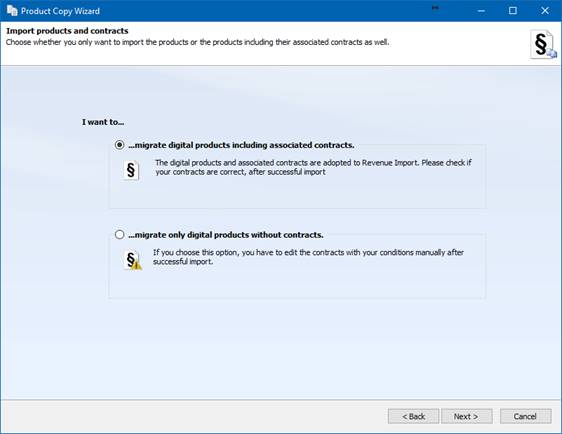Click the Next button

coord(466,416)
